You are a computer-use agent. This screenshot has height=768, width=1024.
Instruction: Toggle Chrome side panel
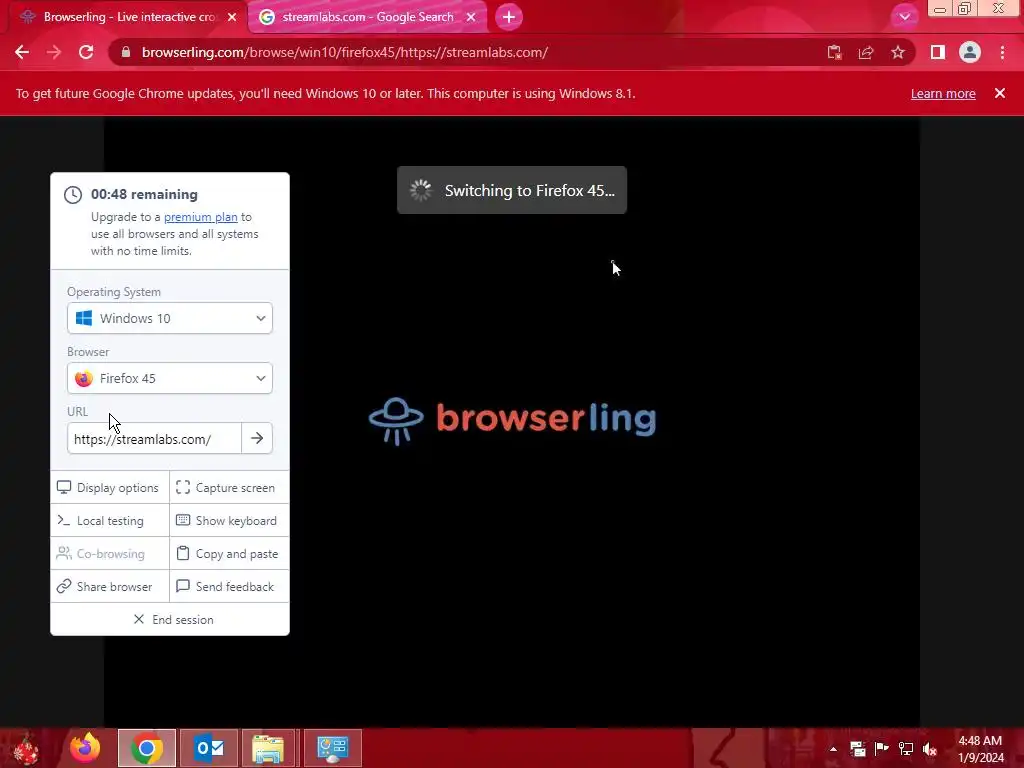(x=938, y=52)
